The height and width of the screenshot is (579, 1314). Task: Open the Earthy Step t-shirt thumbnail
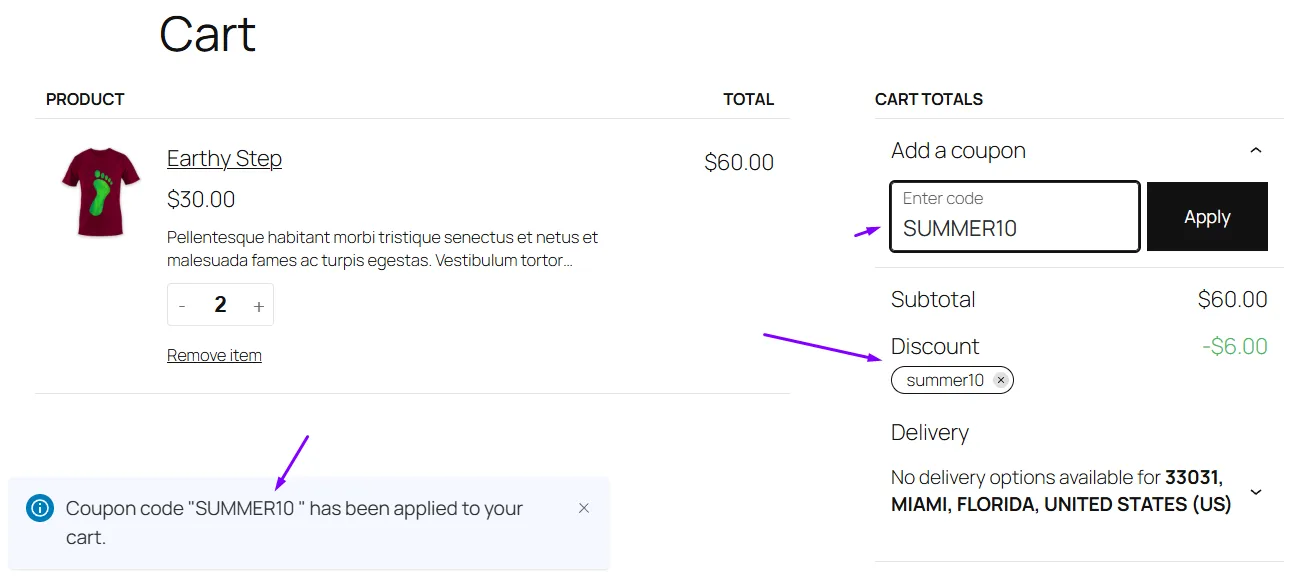click(x=101, y=191)
